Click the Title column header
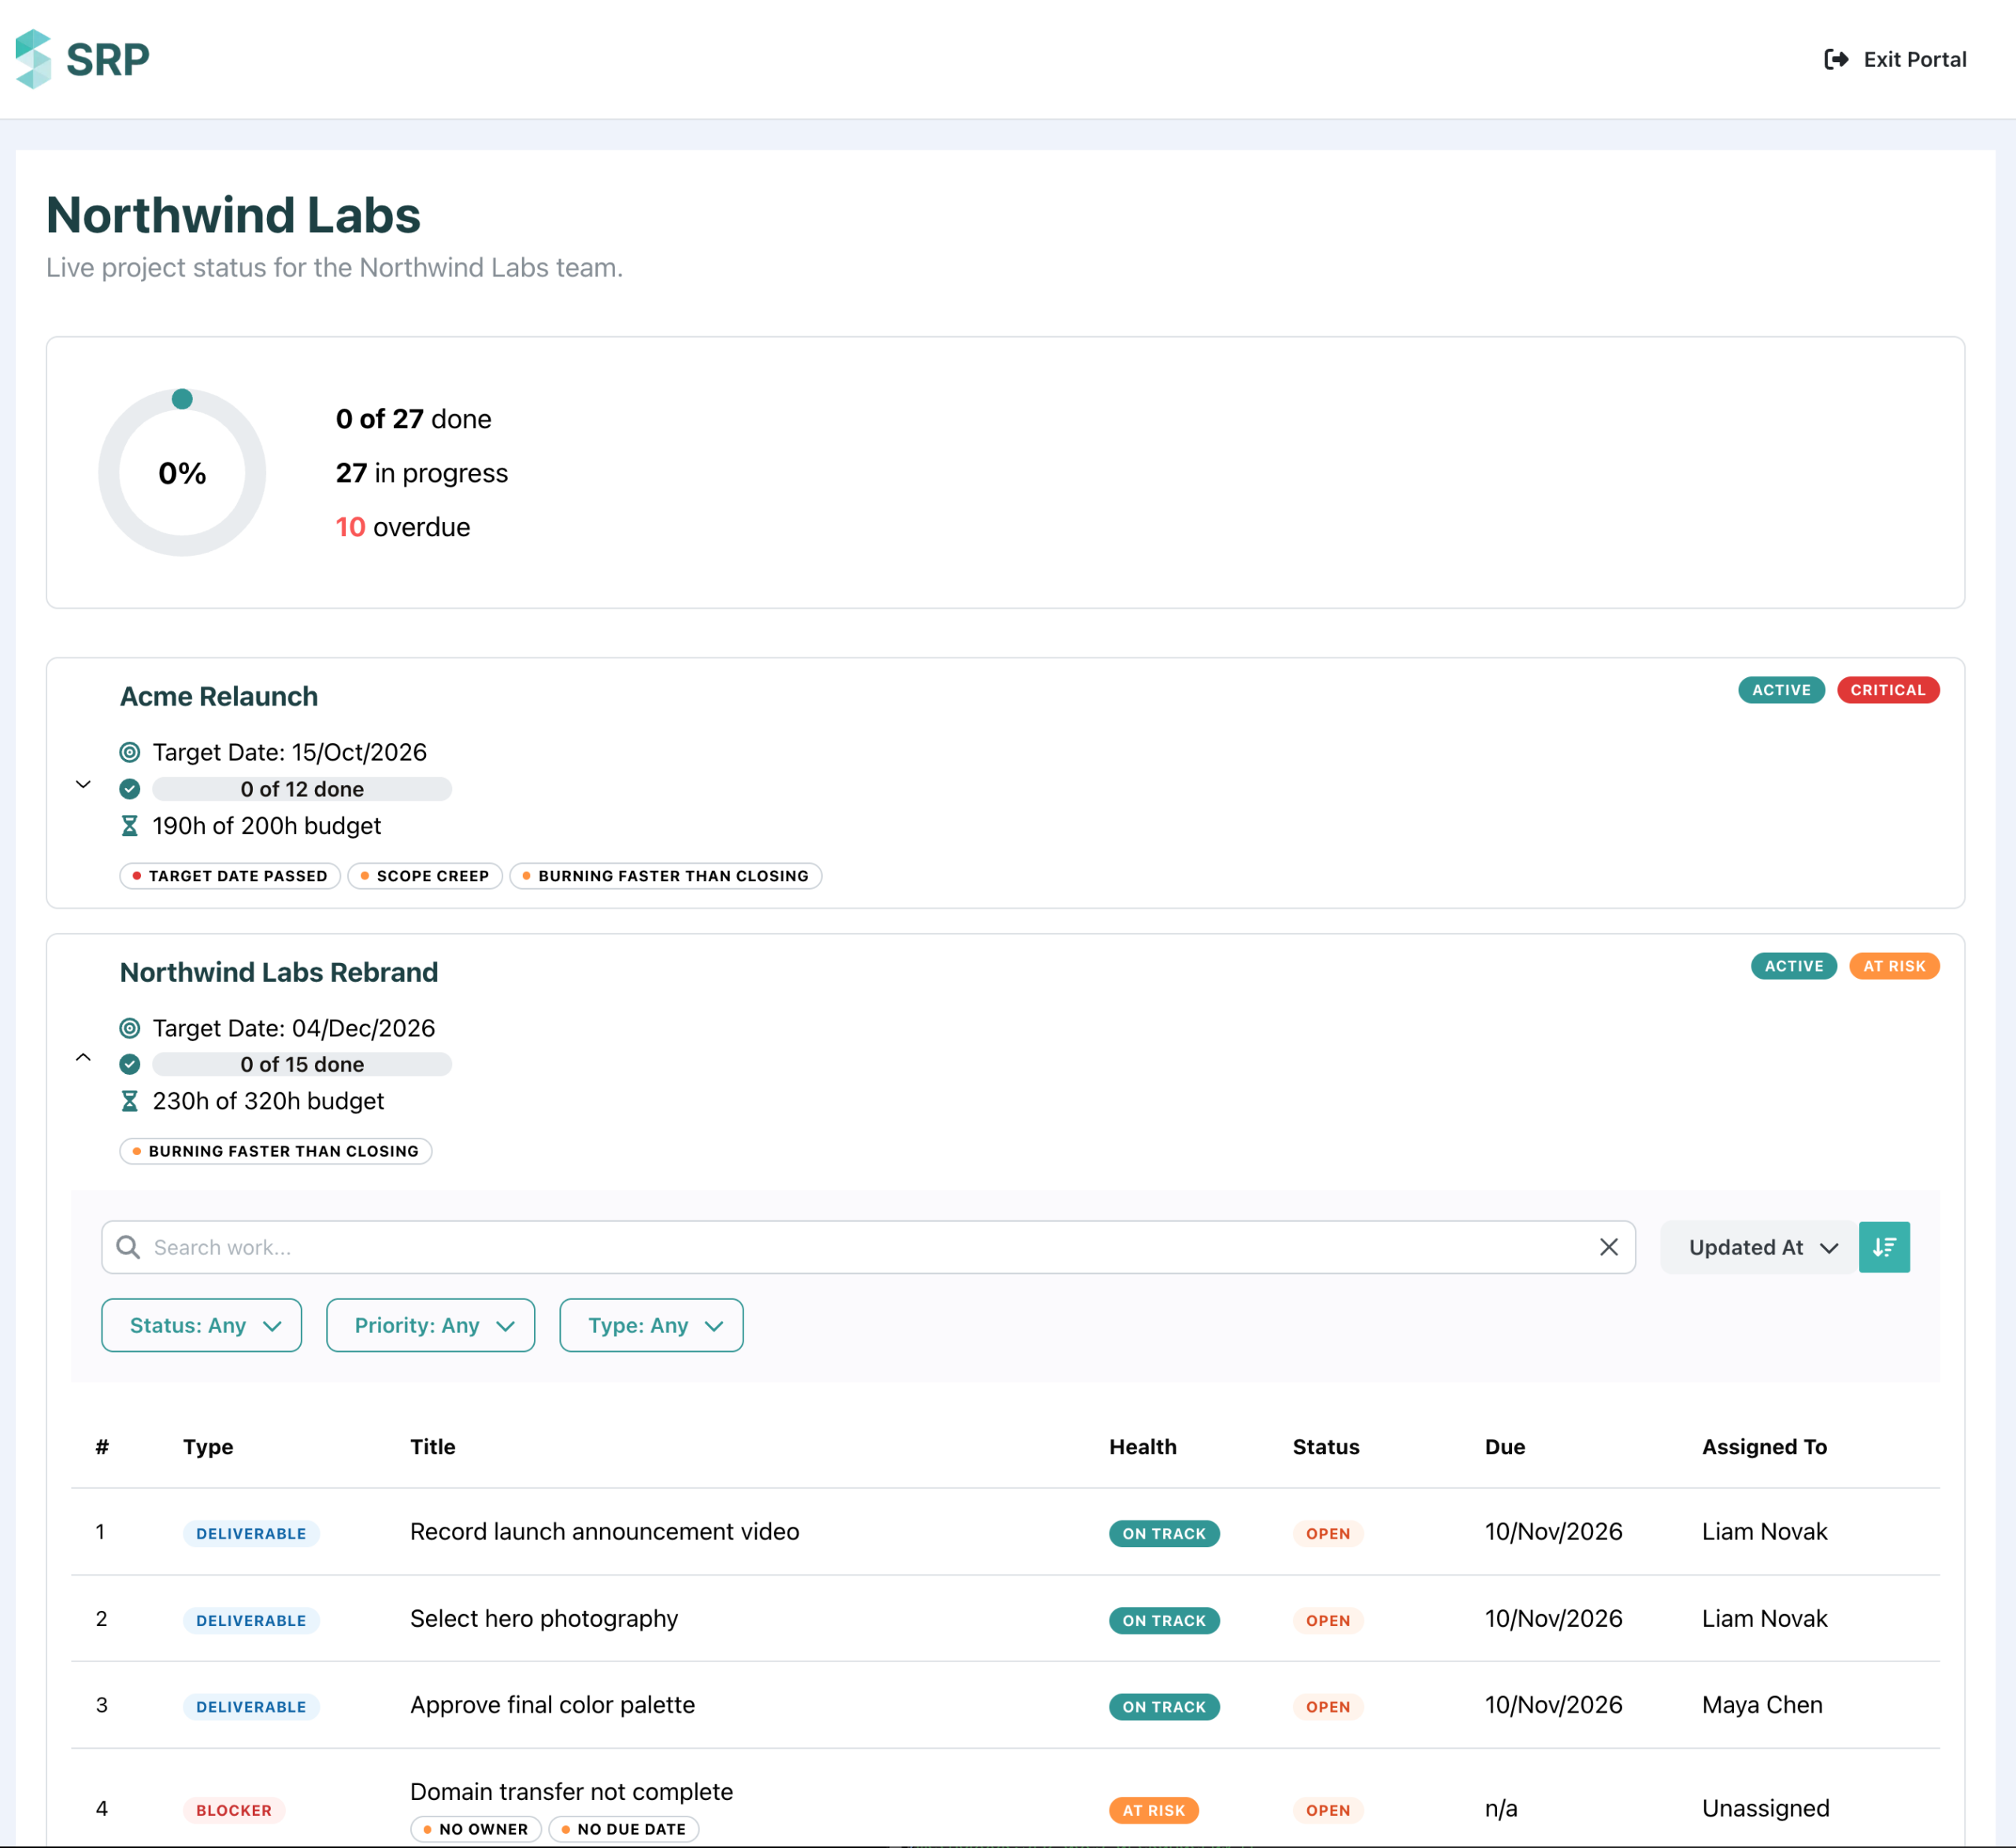This screenshot has height=1848, width=2016. pos(432,1446)
